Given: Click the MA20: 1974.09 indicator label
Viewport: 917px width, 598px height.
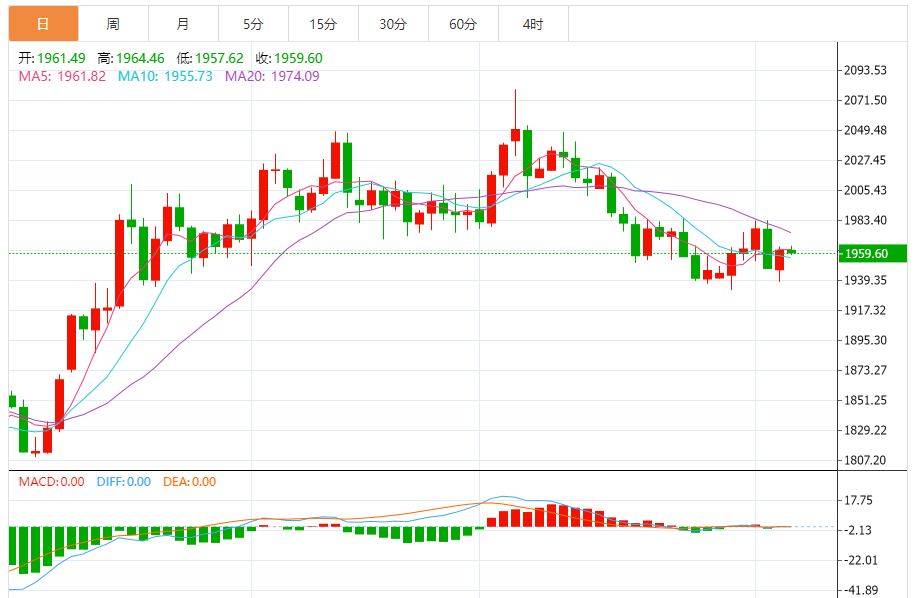Looking at the screenshot, I should 273,77.
